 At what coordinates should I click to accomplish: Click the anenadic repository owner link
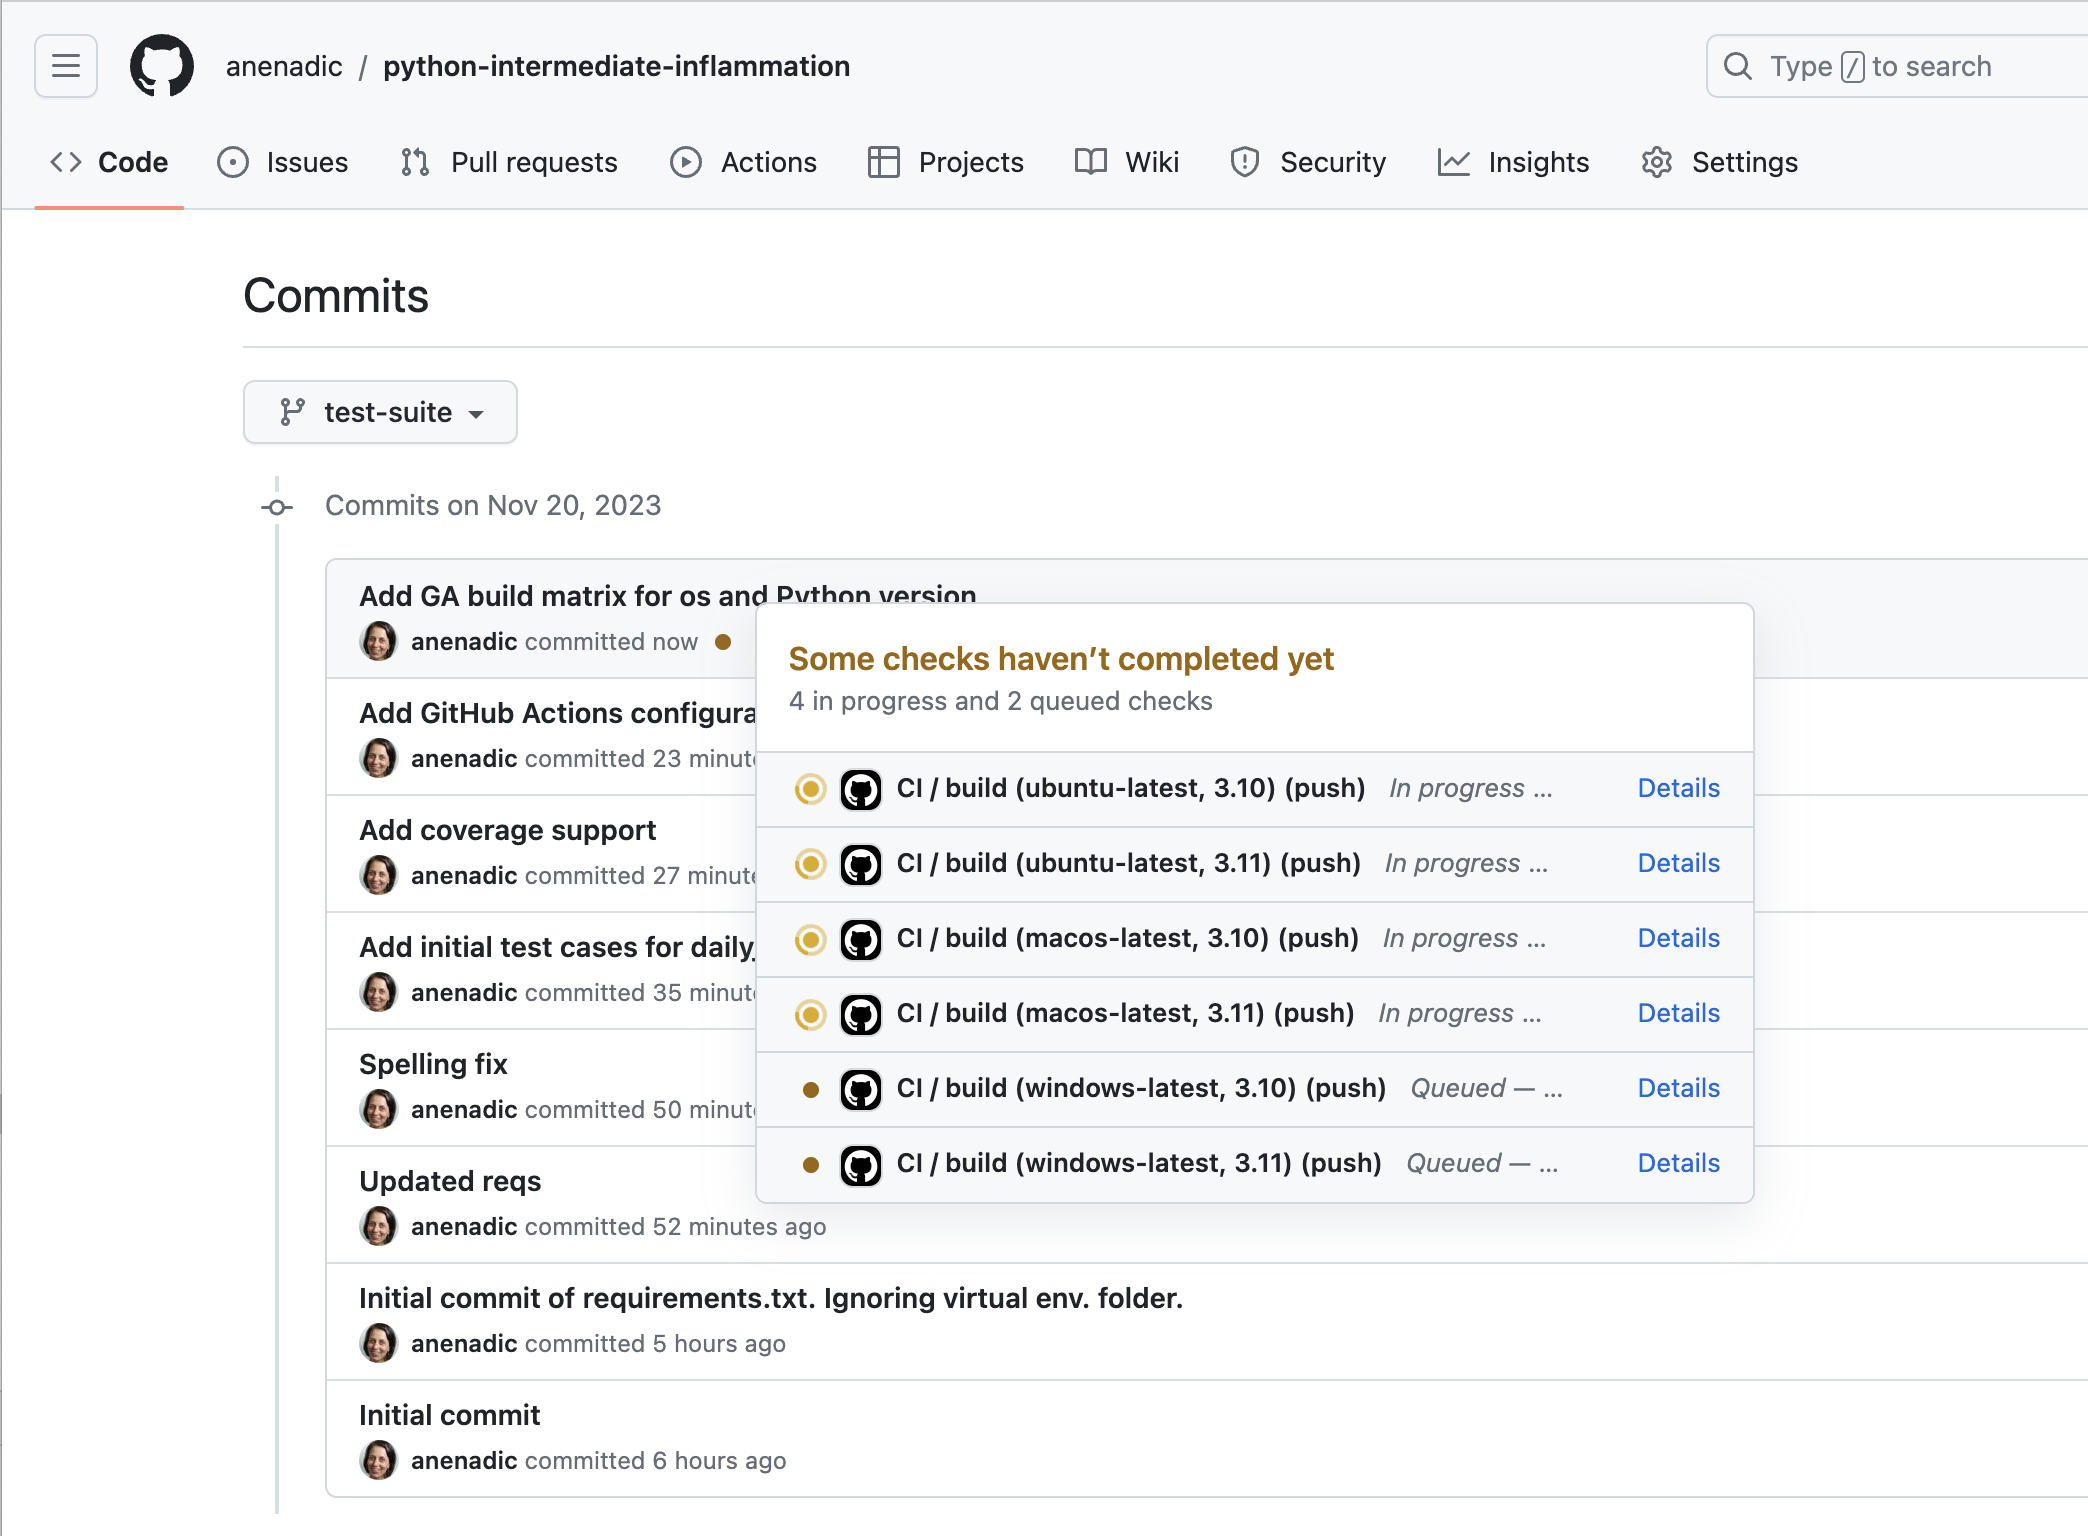[283, 66]
